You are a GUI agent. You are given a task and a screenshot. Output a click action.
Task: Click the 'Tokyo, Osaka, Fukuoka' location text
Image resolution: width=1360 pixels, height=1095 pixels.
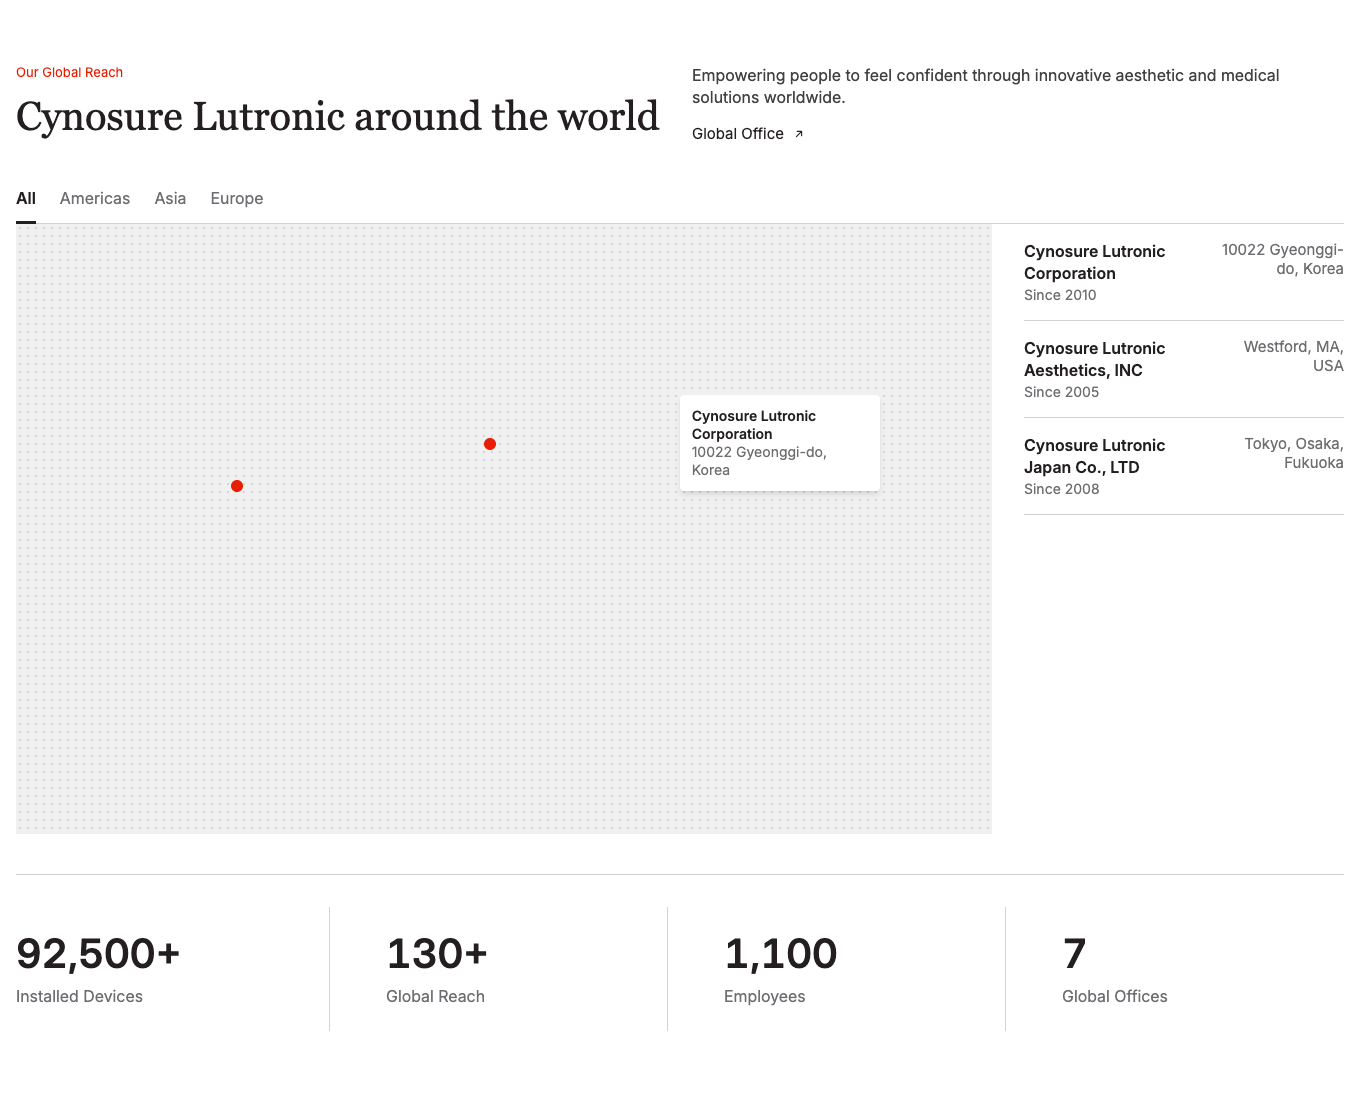(x=1294, y=453)
